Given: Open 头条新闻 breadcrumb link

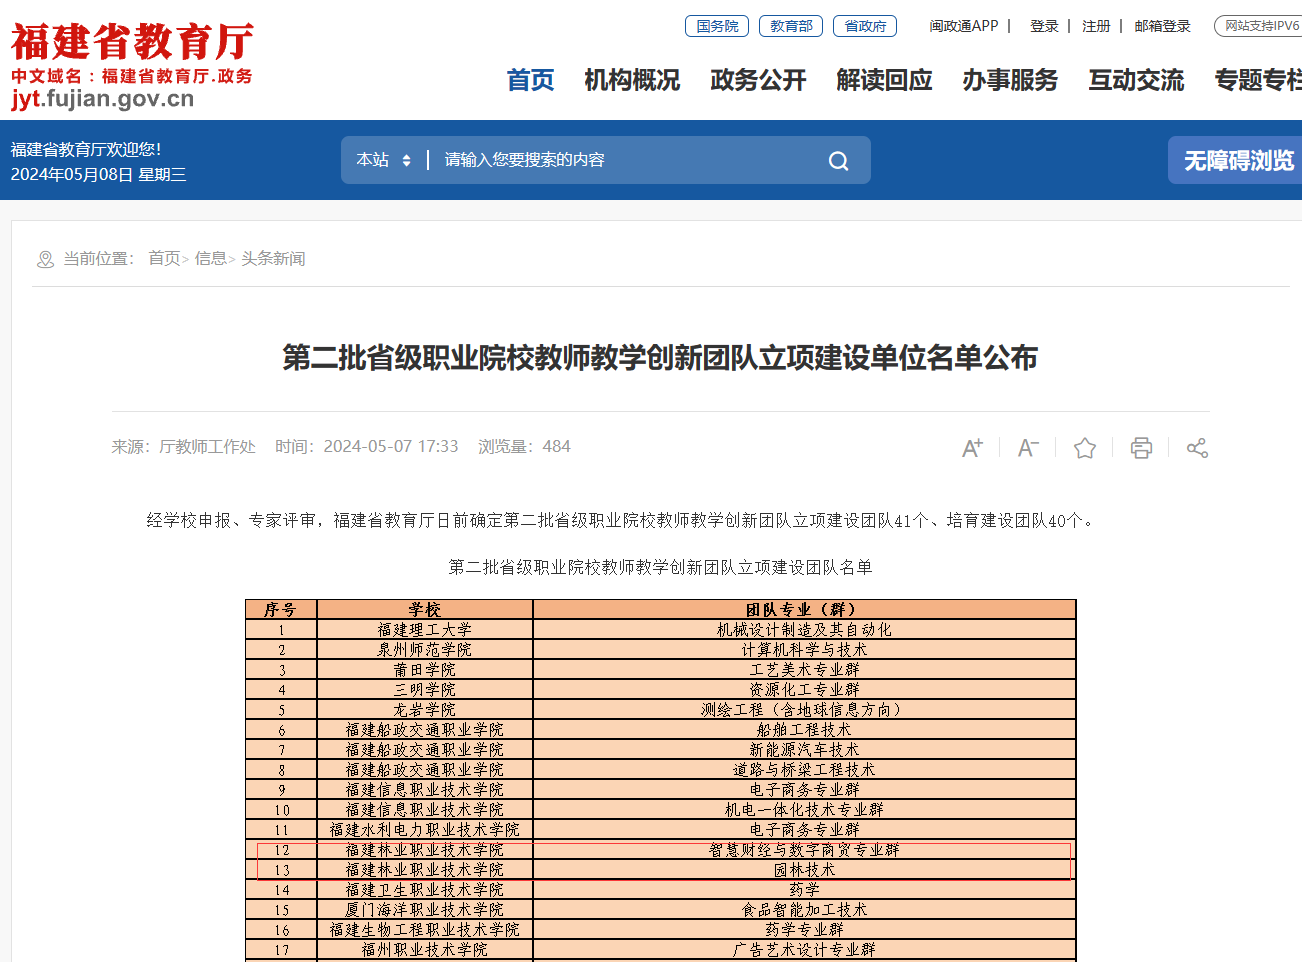Looking at the screenshot, I should (x=273, y=259).
